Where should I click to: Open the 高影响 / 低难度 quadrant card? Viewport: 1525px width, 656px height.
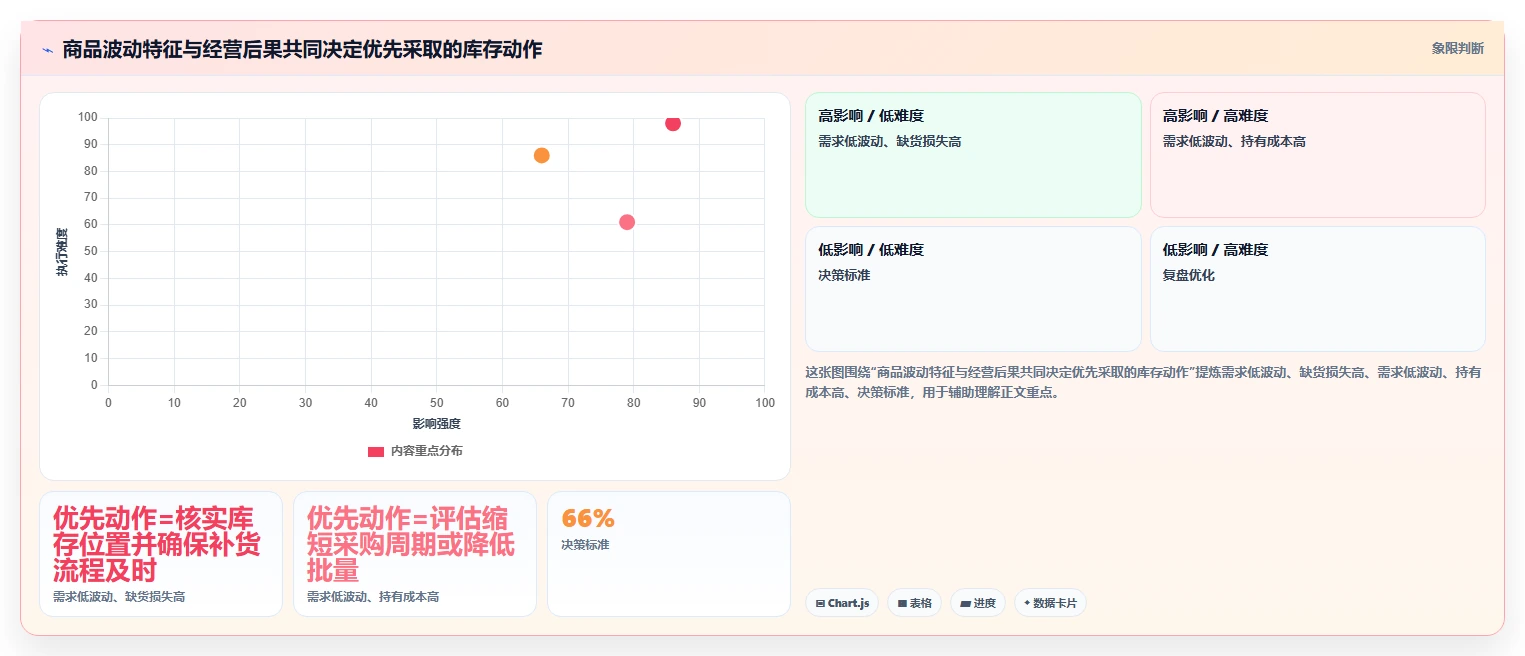973,155
